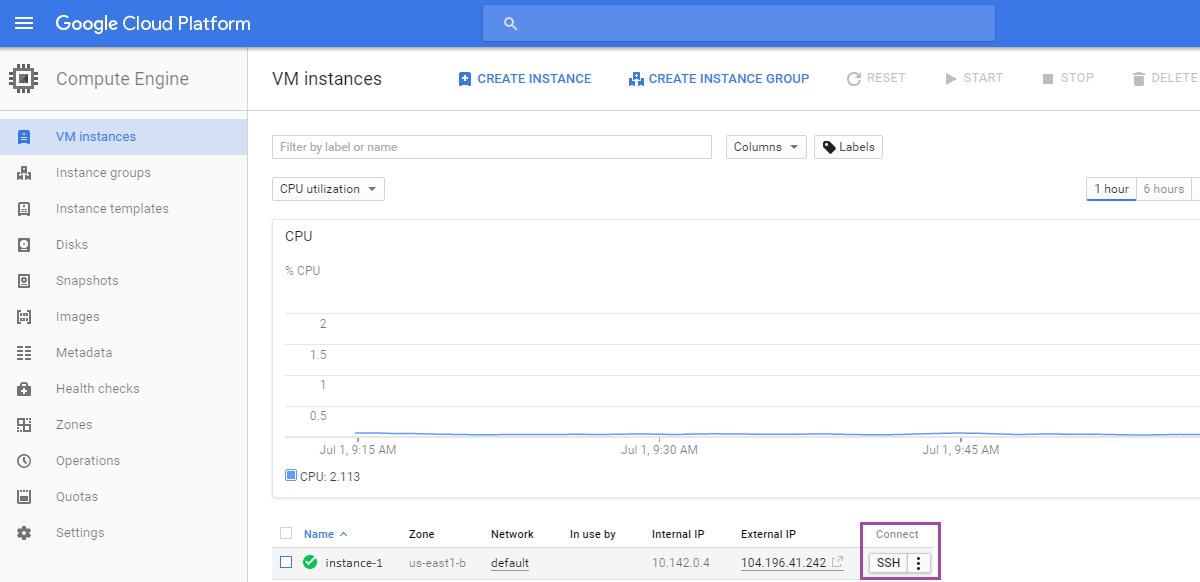Click the DELETE button
This screenshot has width=1200, height=582.
1165,78
